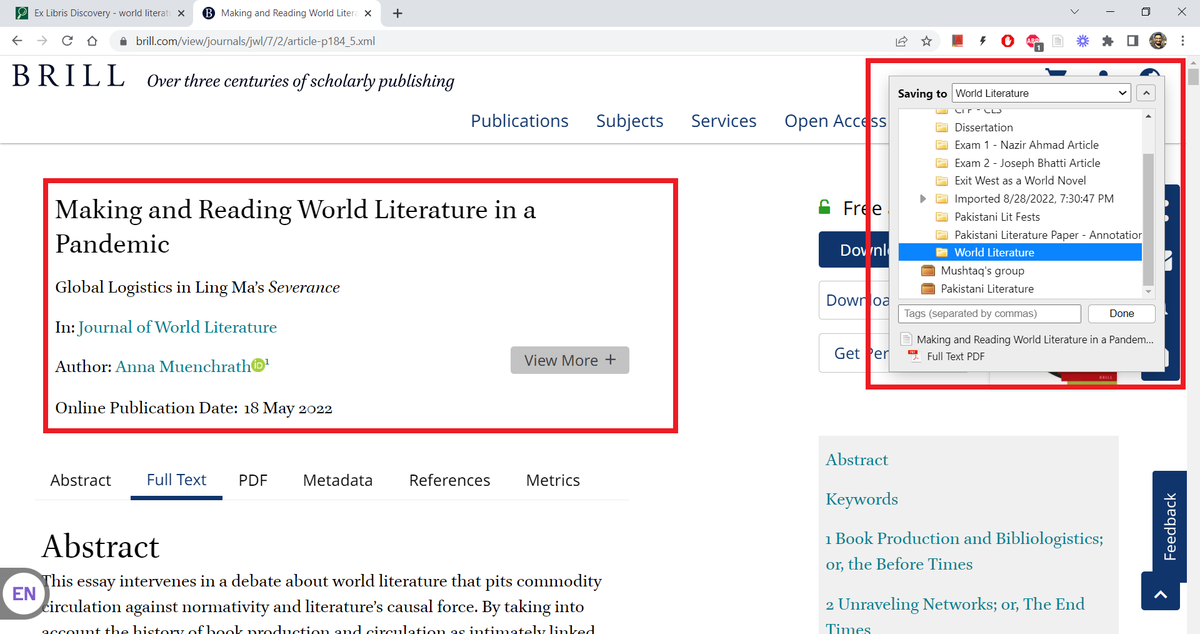This screenshot has height=634, width=1200.
Task: Open Chrome's three-dot menu
Action: (1183, 41)
